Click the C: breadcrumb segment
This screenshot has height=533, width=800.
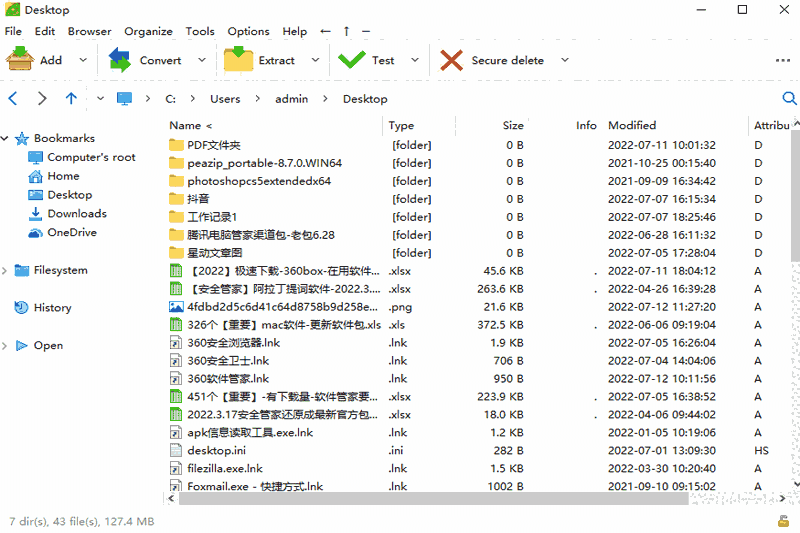point(170,99)
